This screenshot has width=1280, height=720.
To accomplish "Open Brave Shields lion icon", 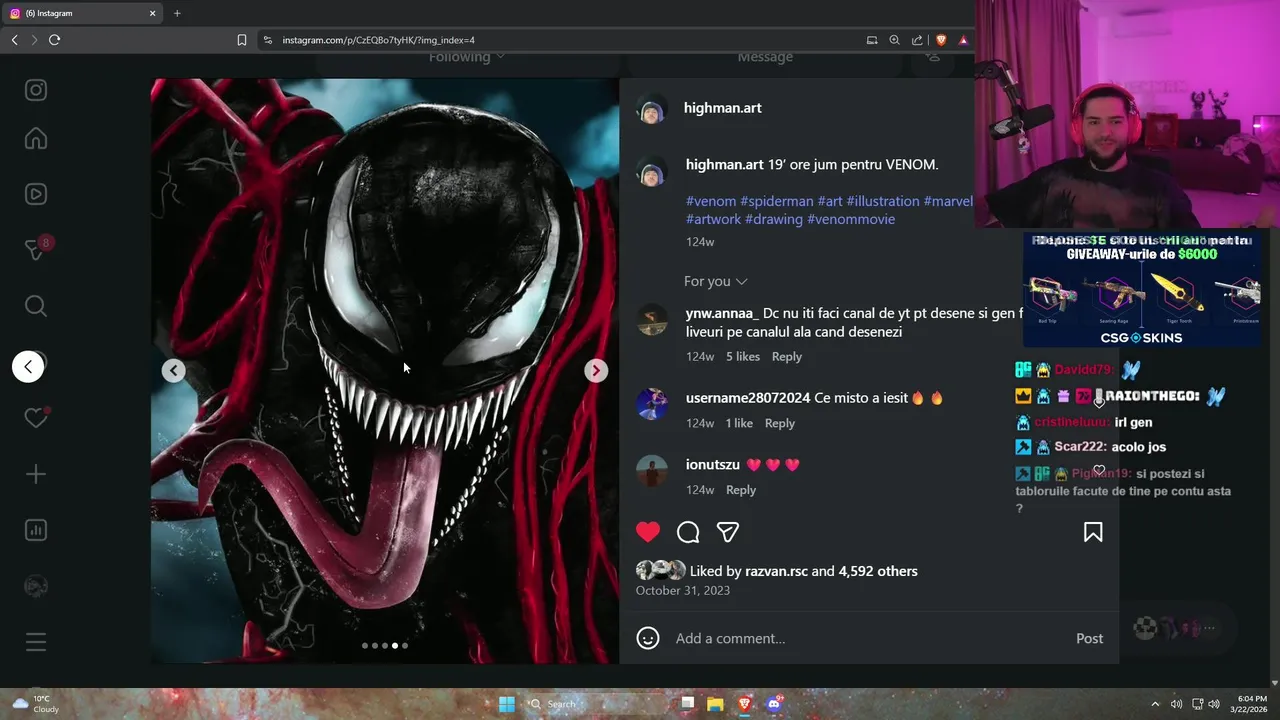I will click(x=941, y=40).
